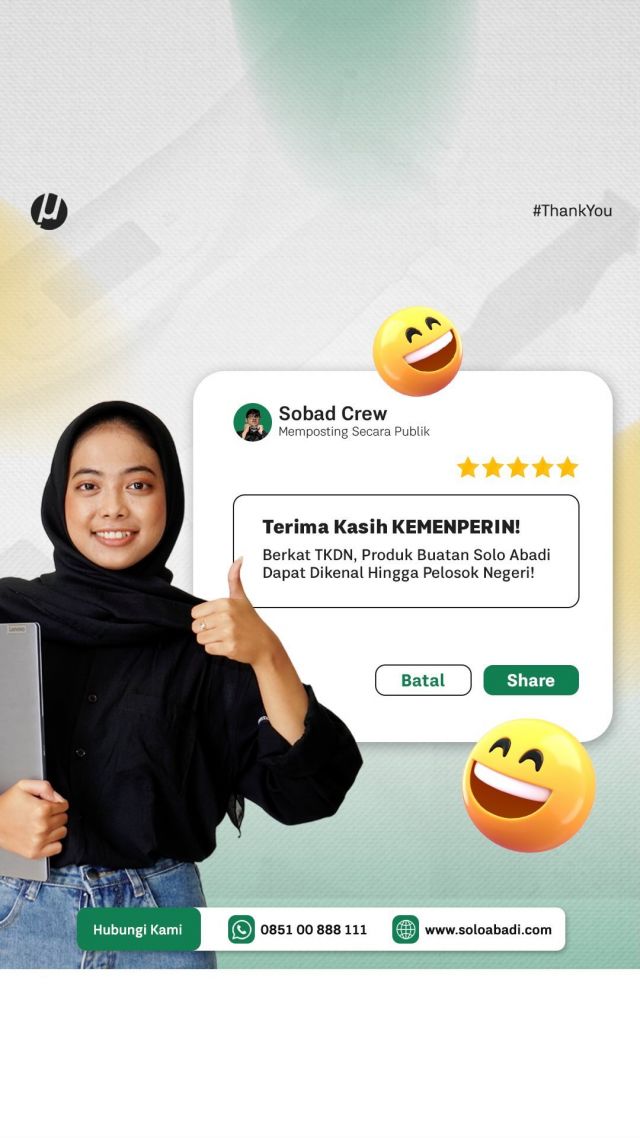Click the phone number 0851 00 888 111
This screenshot has width=640, height=1138.
click(x=313, y=930)
